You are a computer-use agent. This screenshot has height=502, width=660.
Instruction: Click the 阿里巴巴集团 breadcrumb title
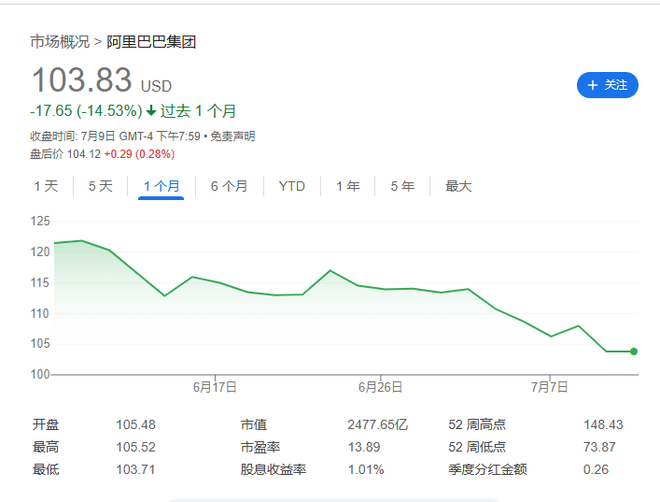click(151, 42)
